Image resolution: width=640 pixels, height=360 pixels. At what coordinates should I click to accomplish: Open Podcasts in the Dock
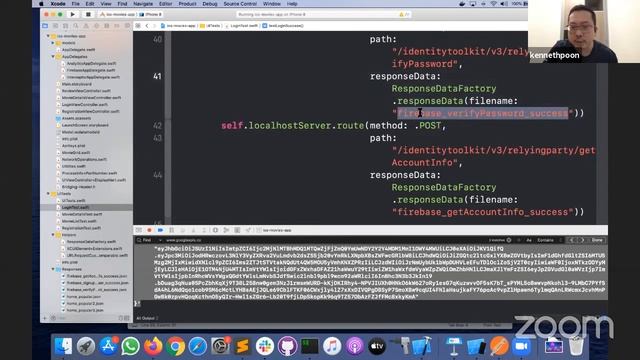(x=355, y=347)
